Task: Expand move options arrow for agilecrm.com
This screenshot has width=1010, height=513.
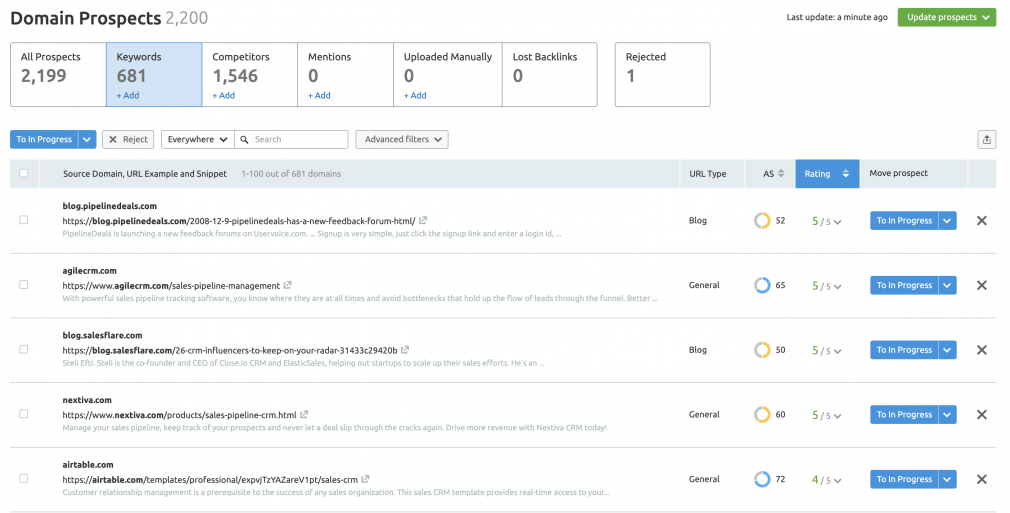Action: pos(948,285)
